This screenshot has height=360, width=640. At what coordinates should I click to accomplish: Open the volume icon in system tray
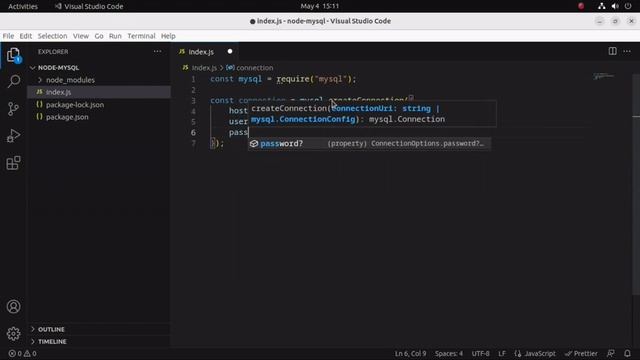[x=615, y=6]
